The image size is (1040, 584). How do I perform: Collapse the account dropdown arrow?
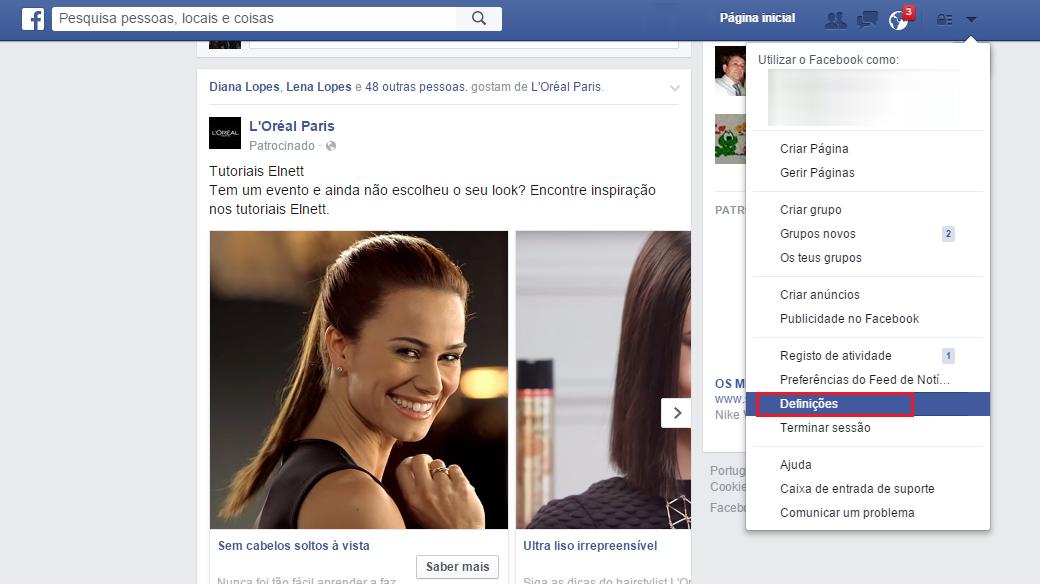tap(971, 19)
